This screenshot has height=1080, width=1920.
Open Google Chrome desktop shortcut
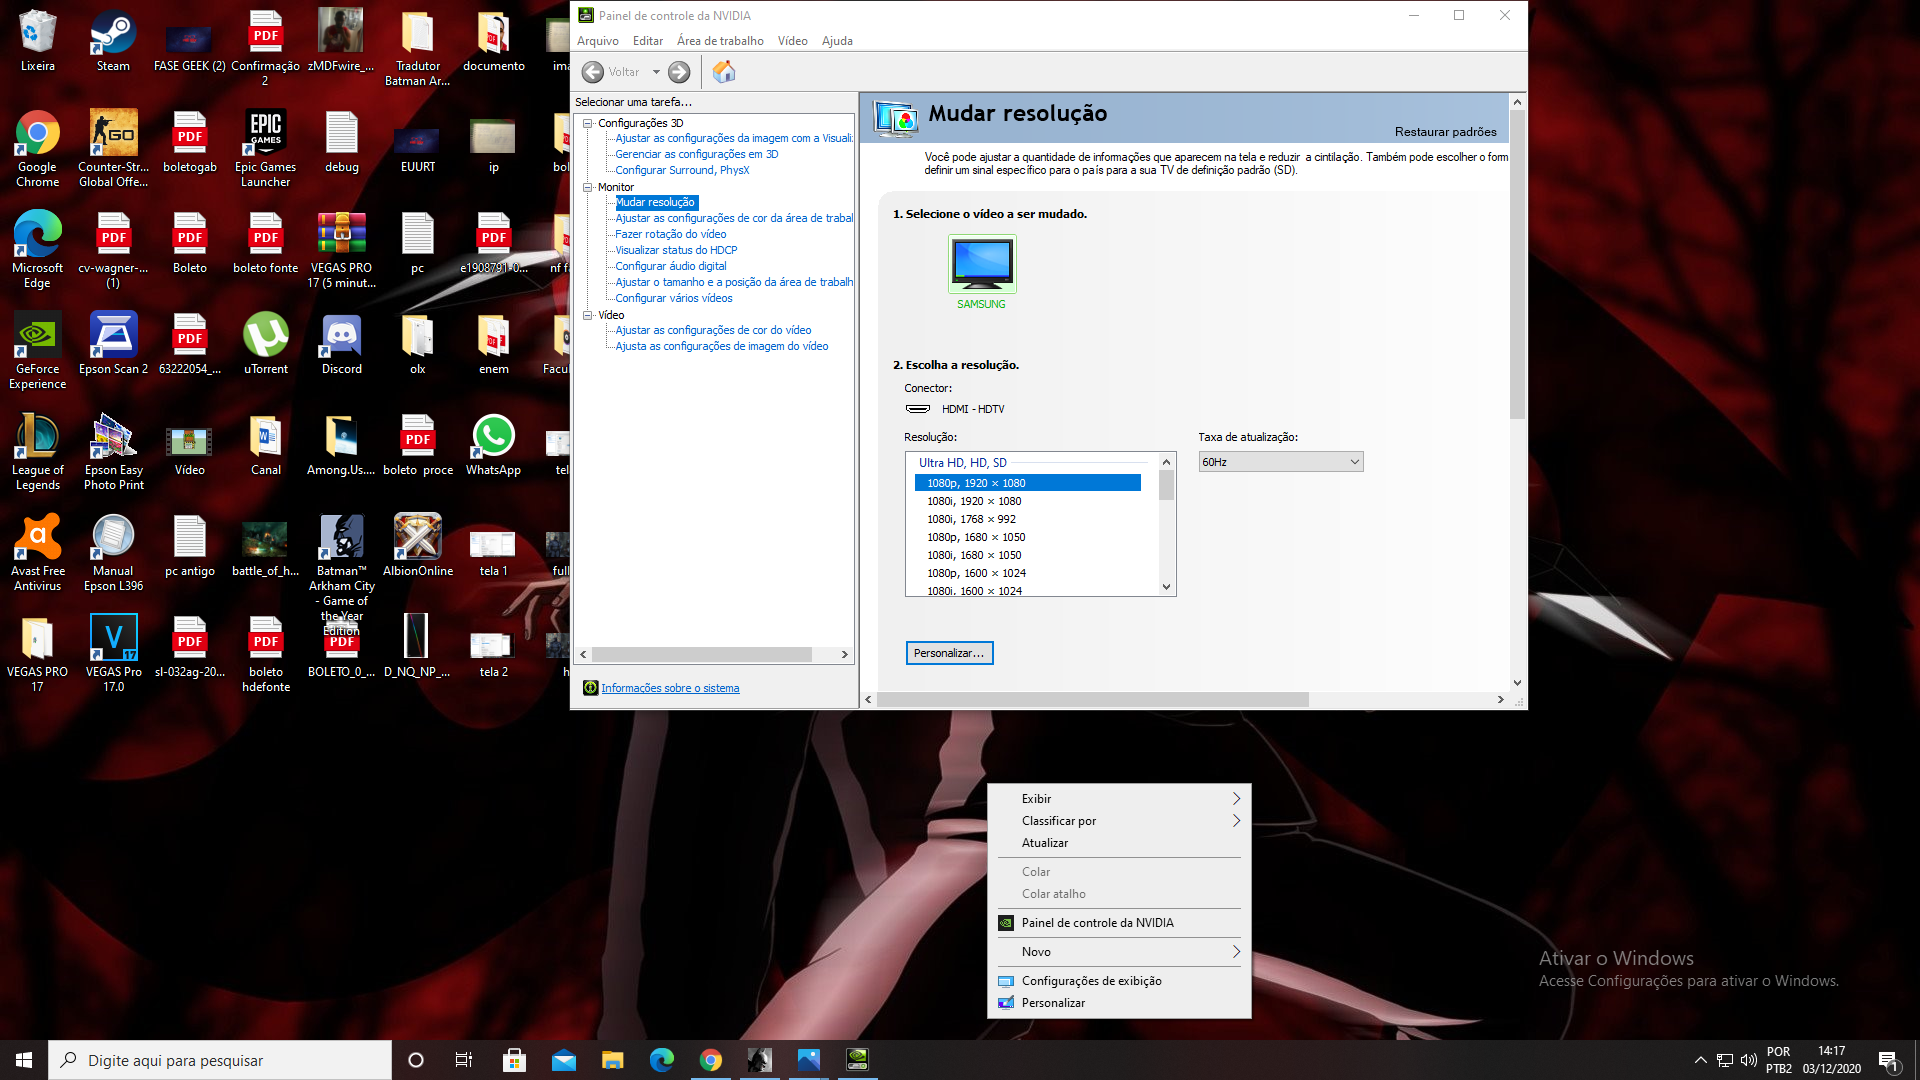(x=37, y=149)
